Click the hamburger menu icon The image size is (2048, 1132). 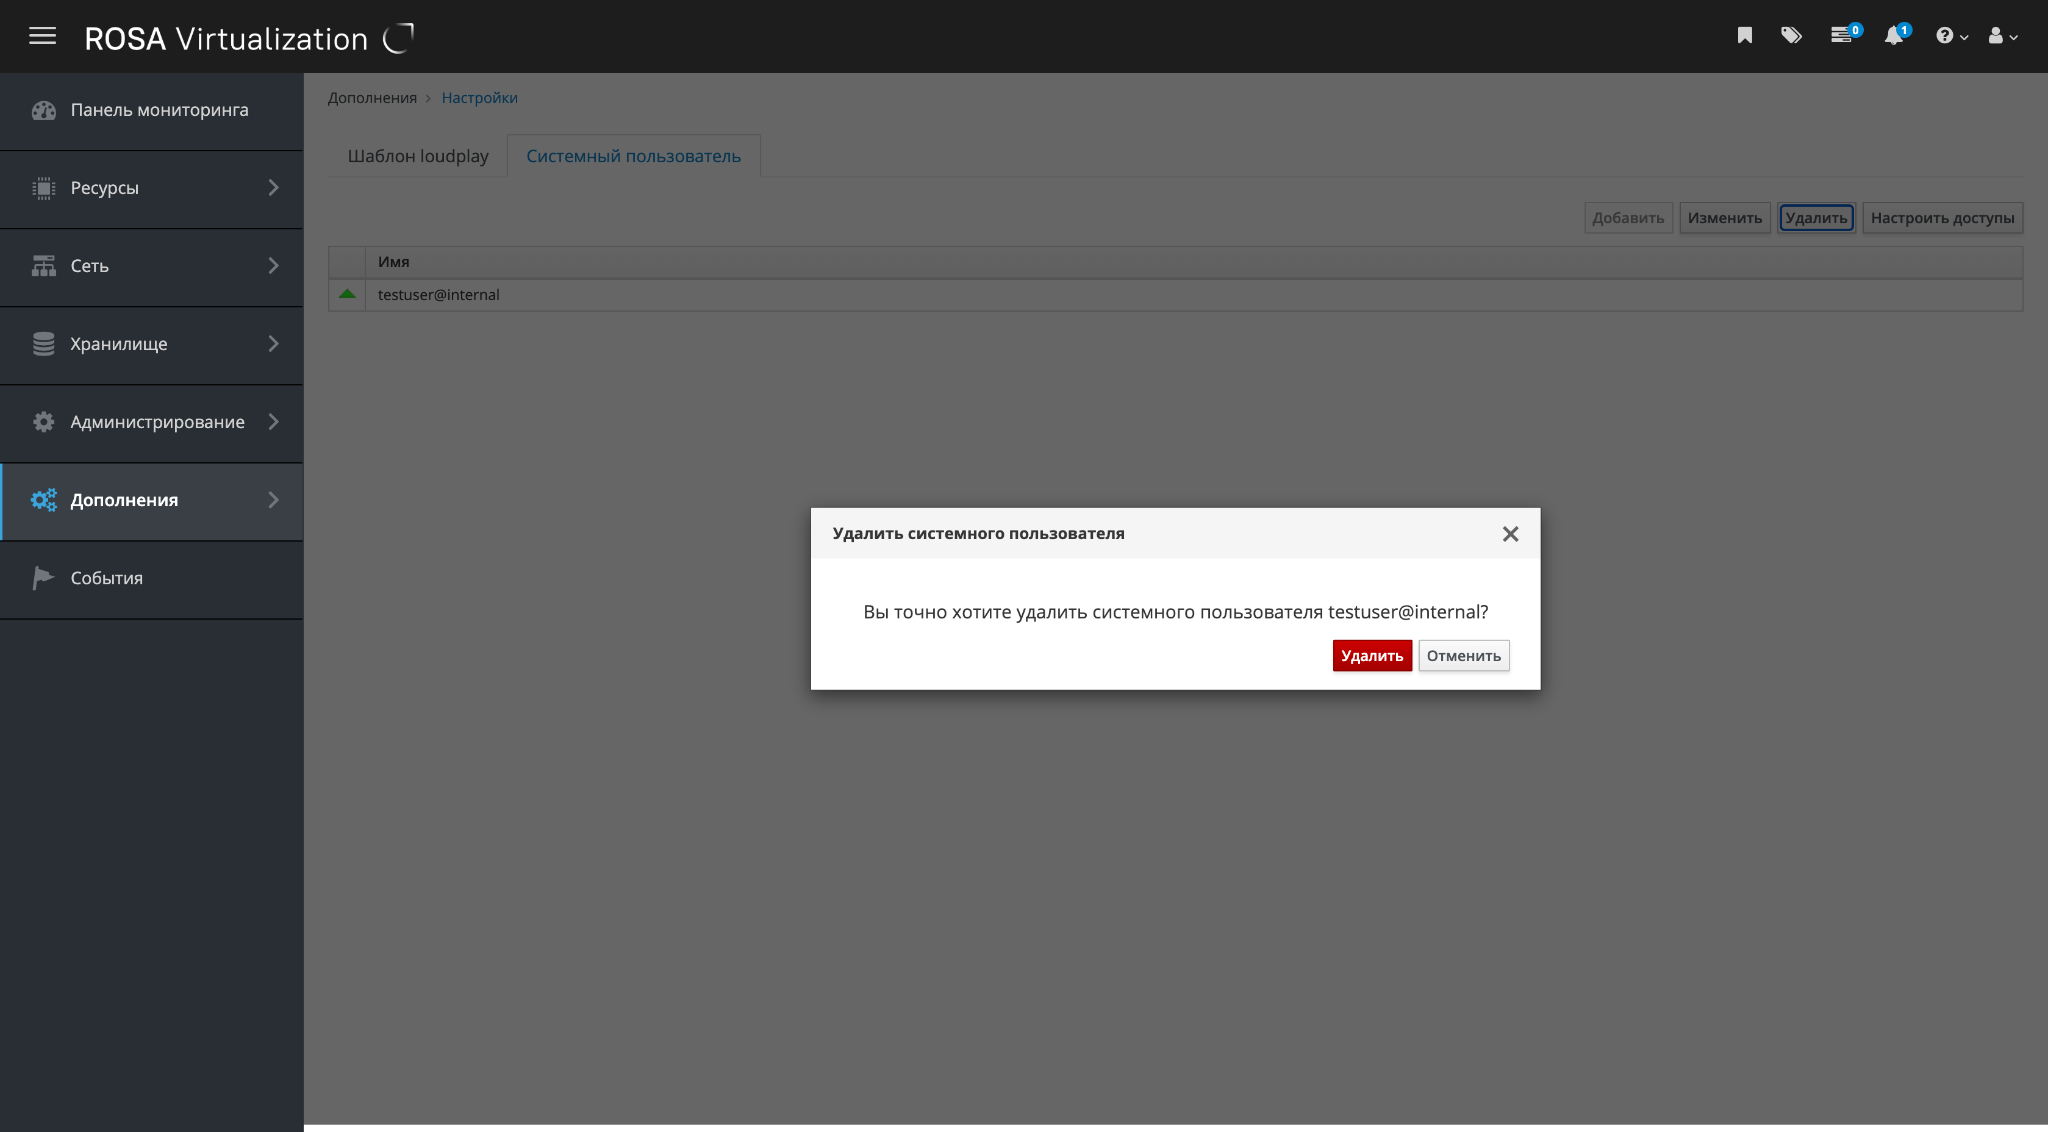42,37
